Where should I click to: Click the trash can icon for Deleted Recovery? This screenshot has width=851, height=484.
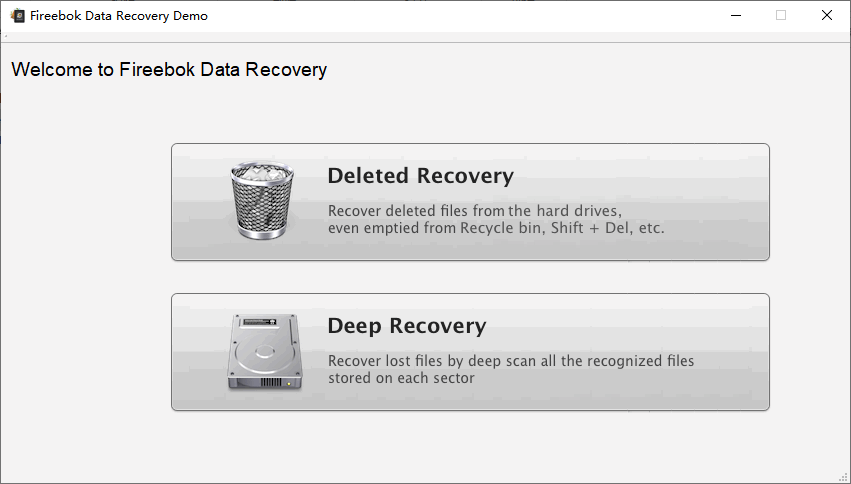262,201
